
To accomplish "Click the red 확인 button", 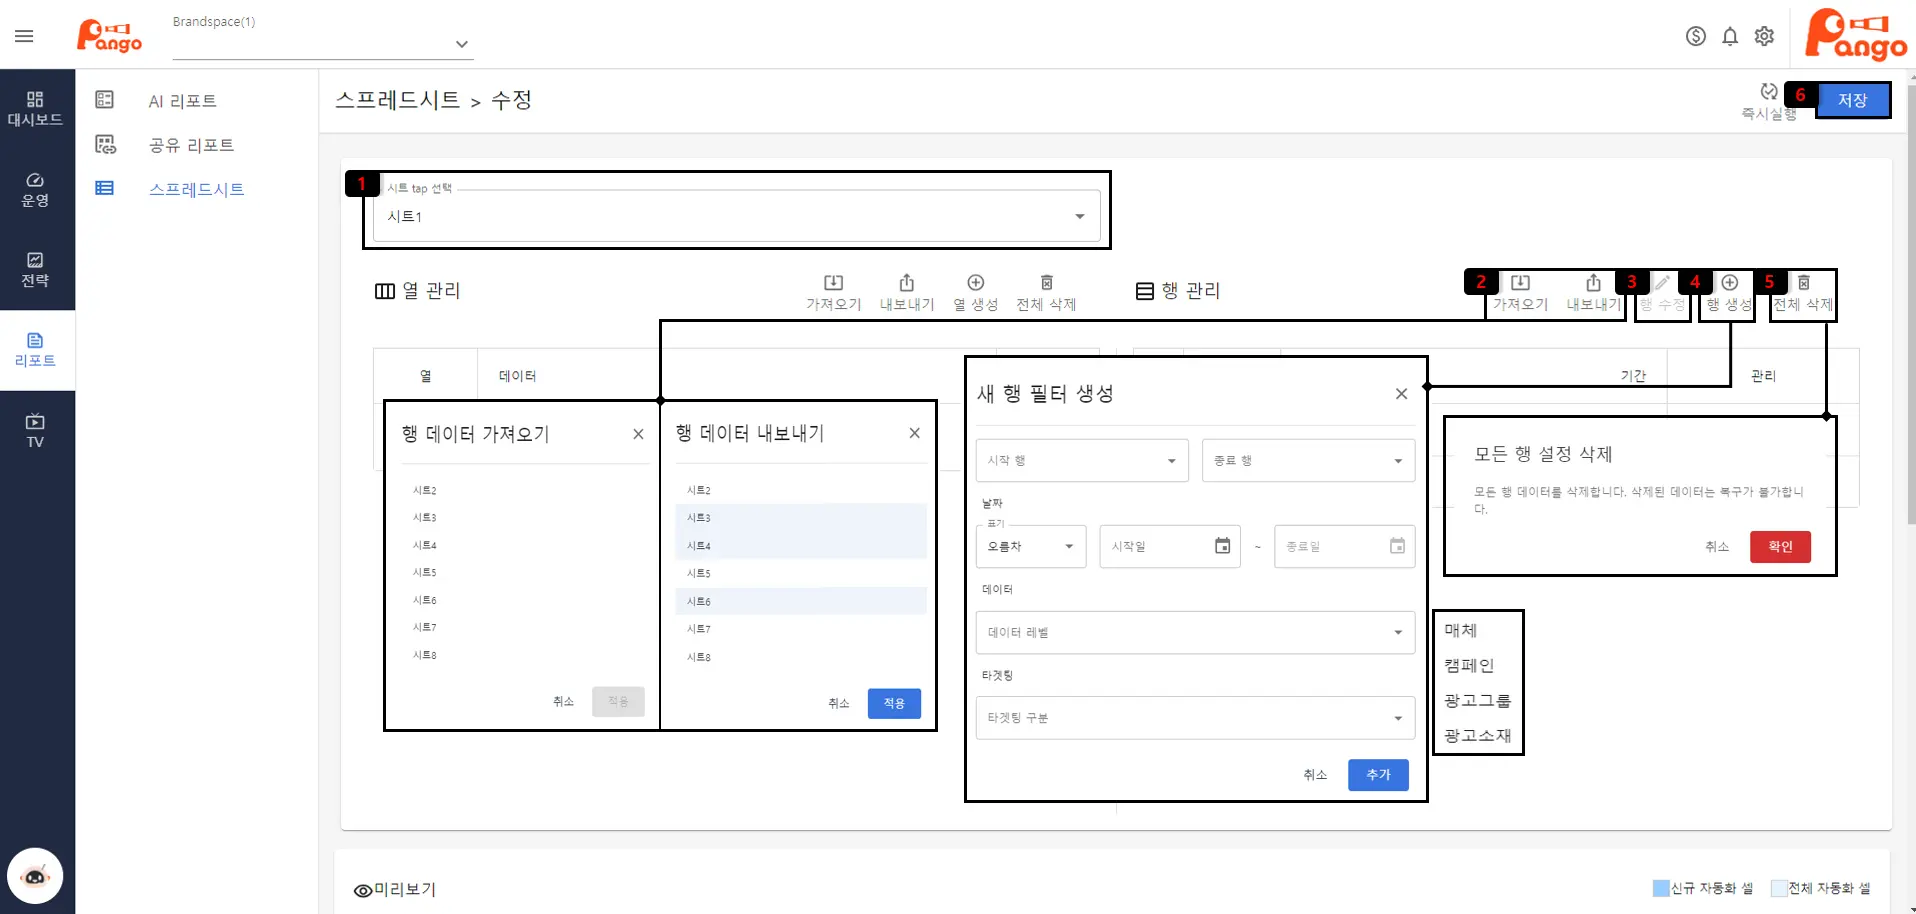I will click(x=1779, y=547).
